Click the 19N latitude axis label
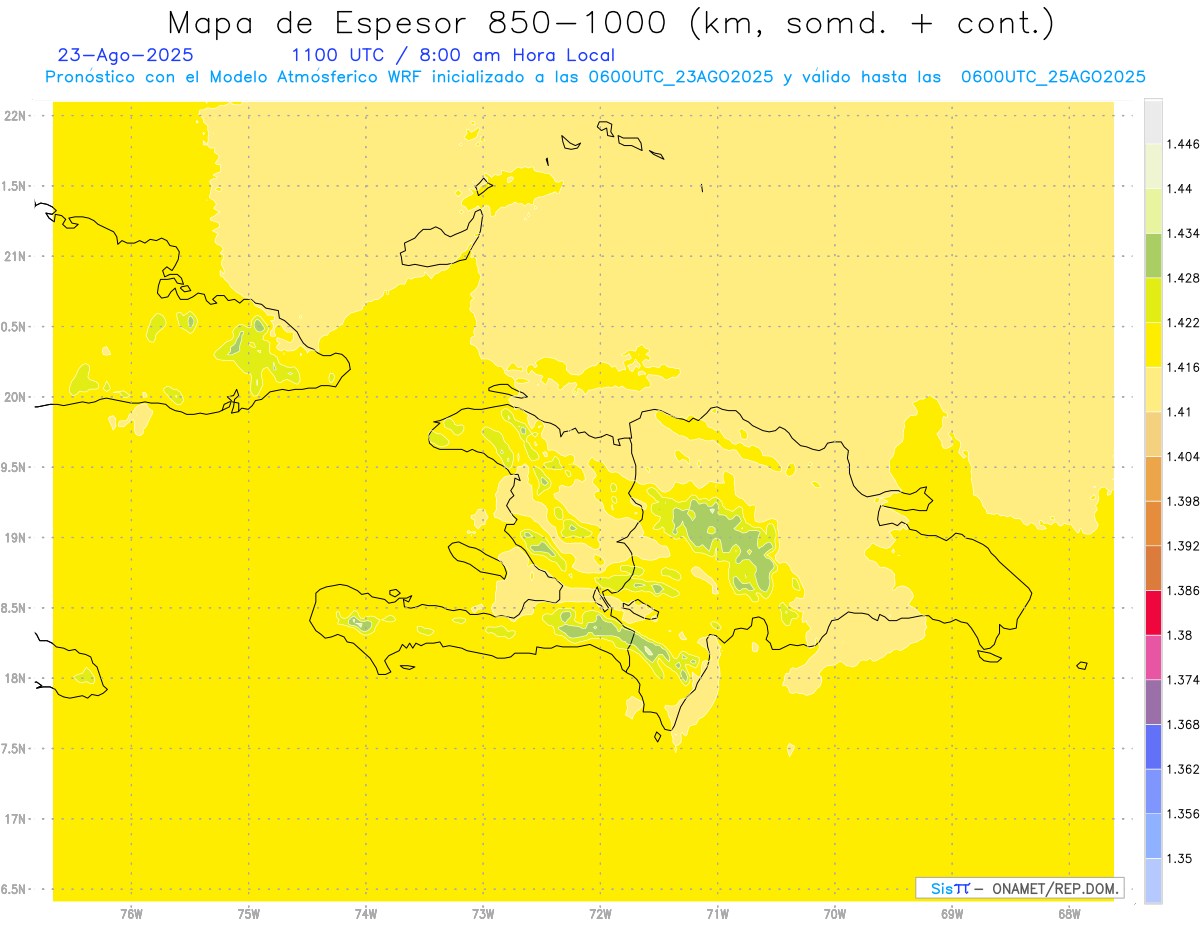The height and width of the screenshot is (927, 1200). point(16,538)
